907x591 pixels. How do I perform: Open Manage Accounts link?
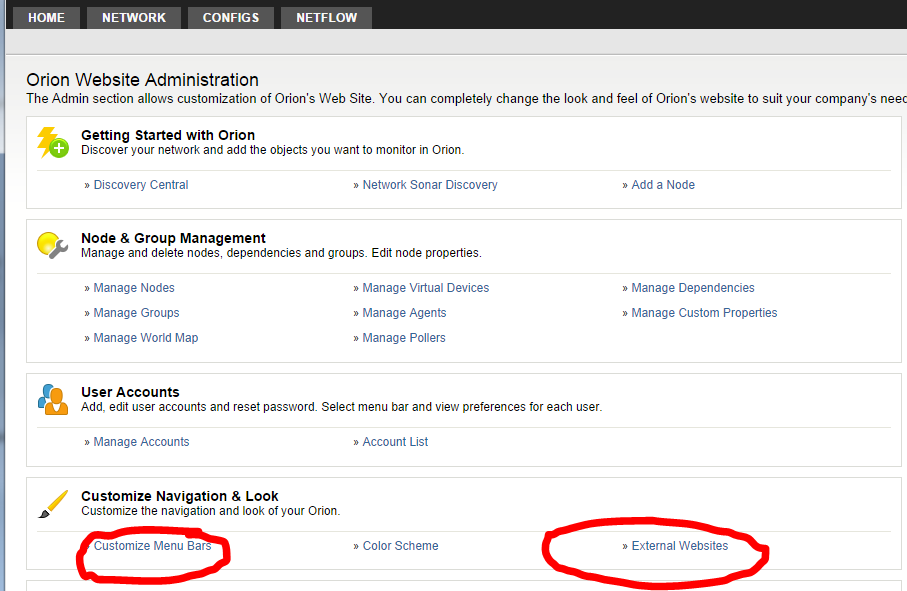coord(141,441)
